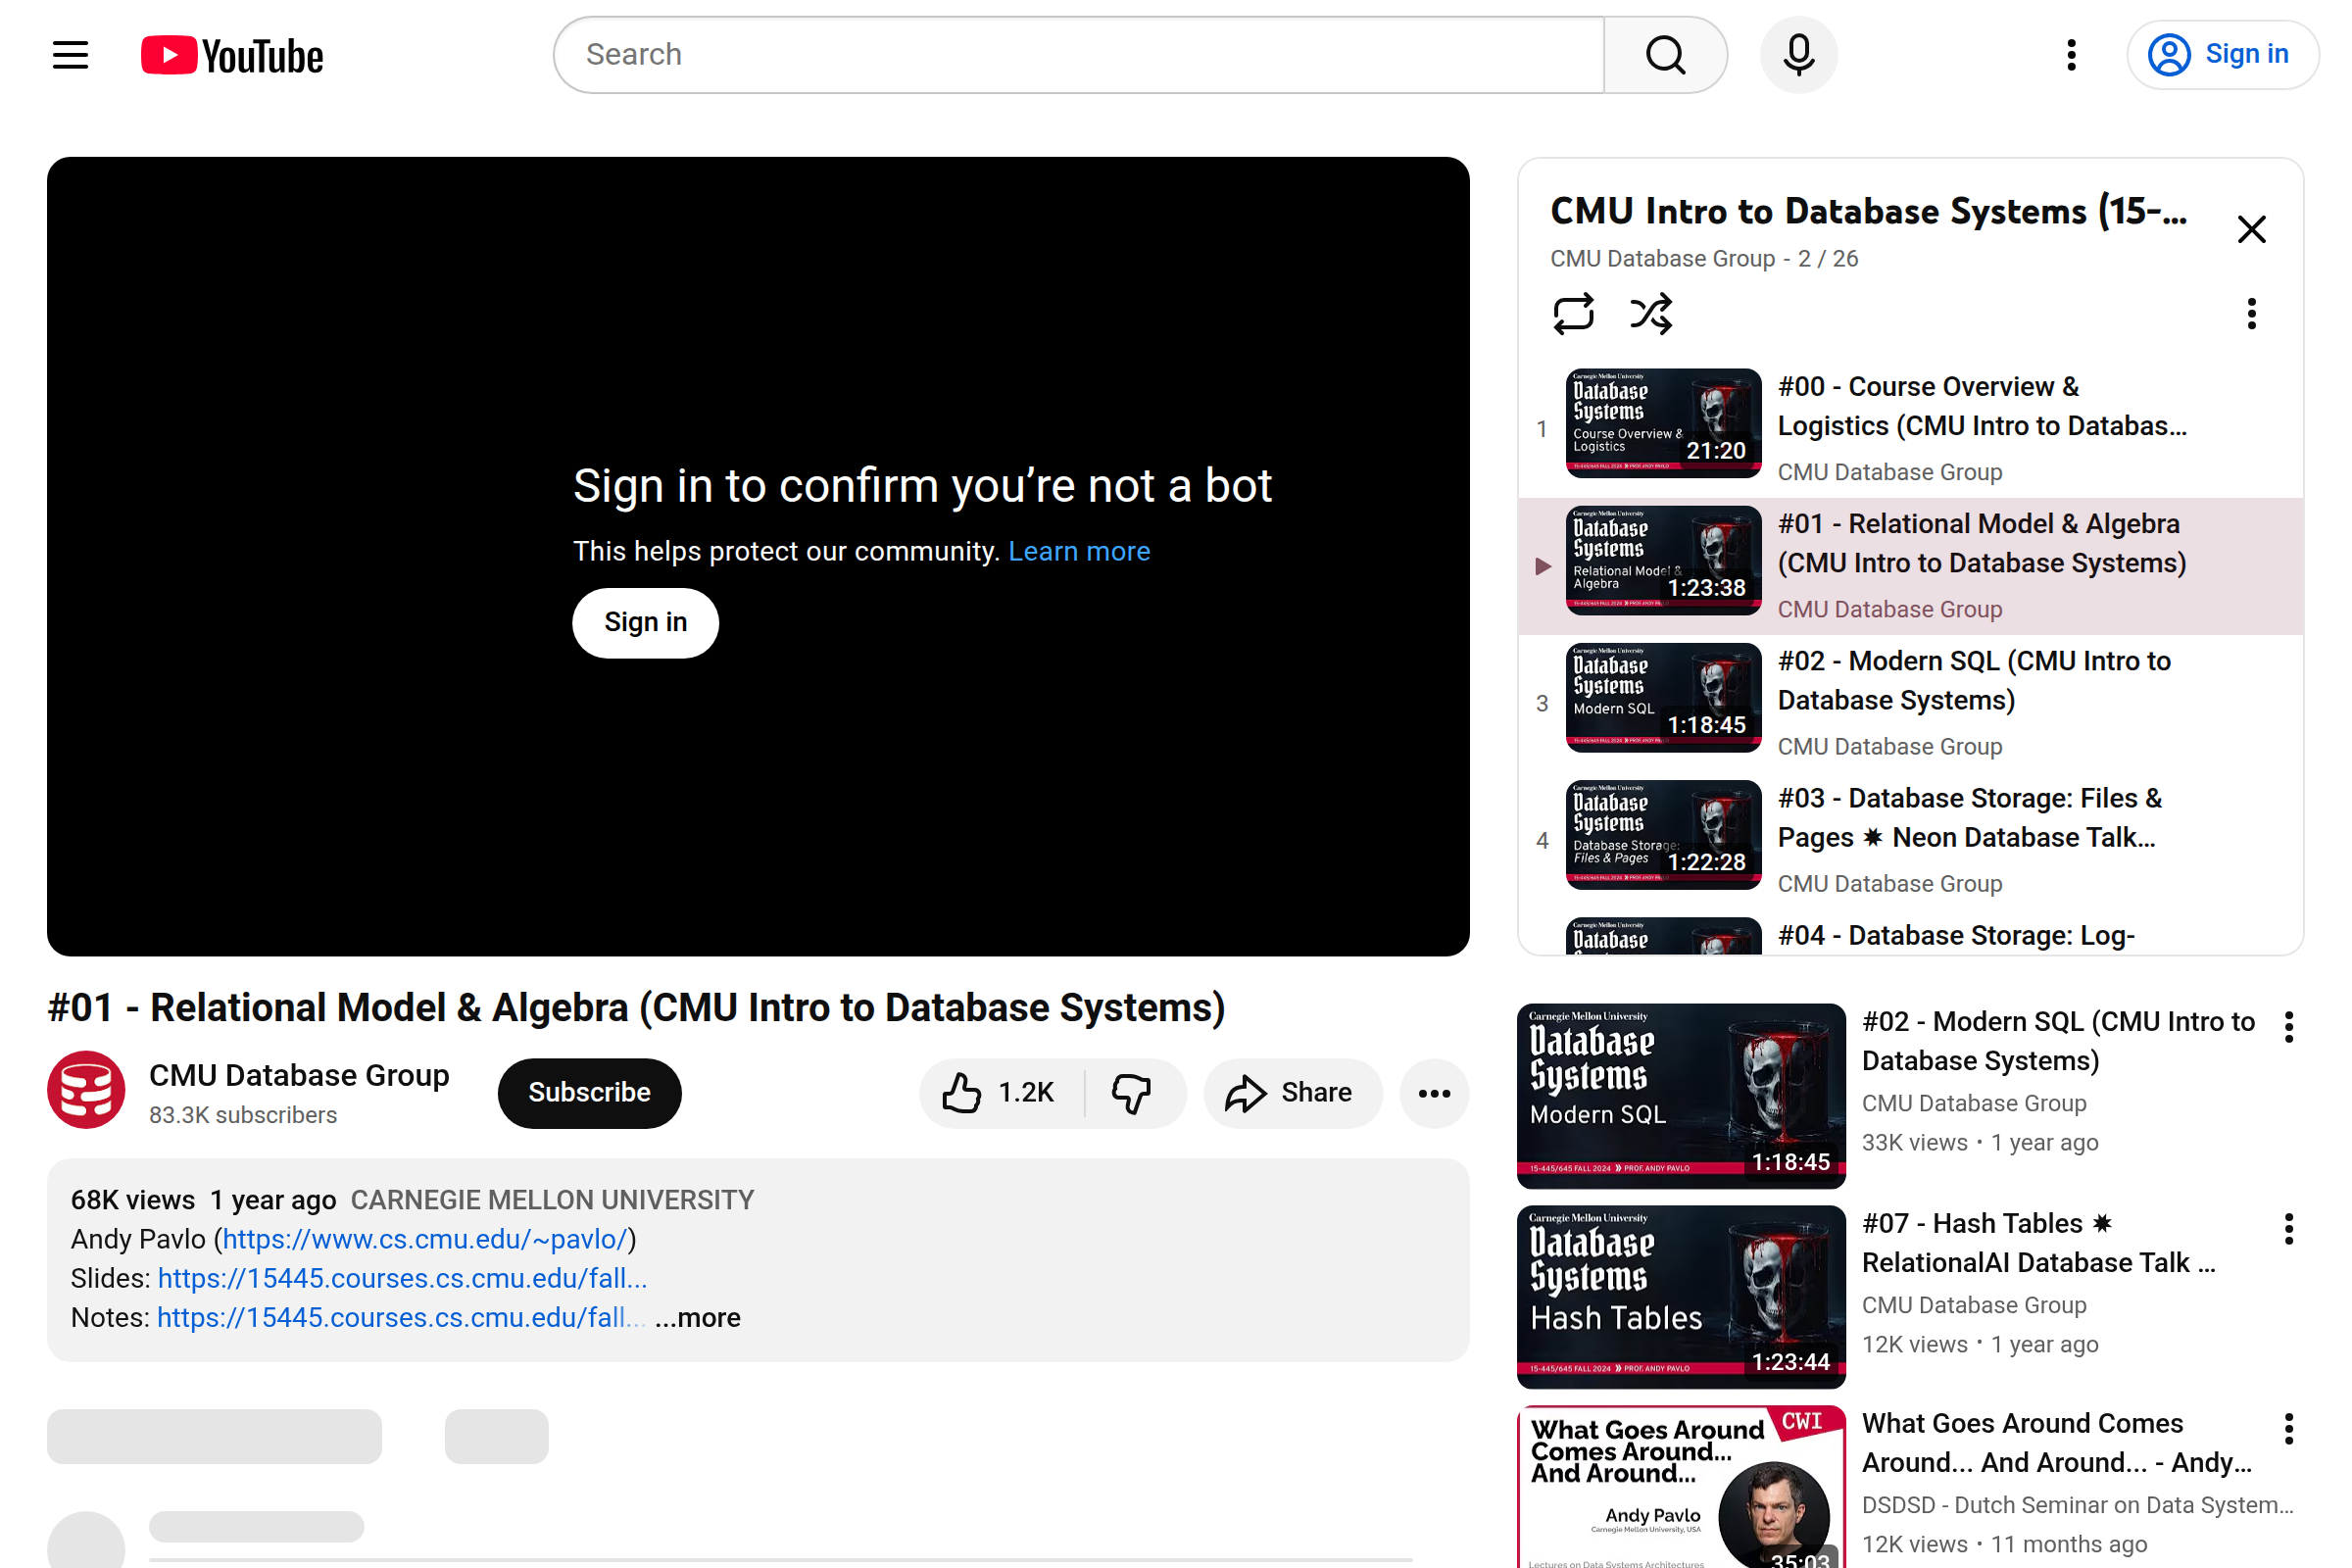Open CMU Database Group link under the playlist title

(1662, 259)
